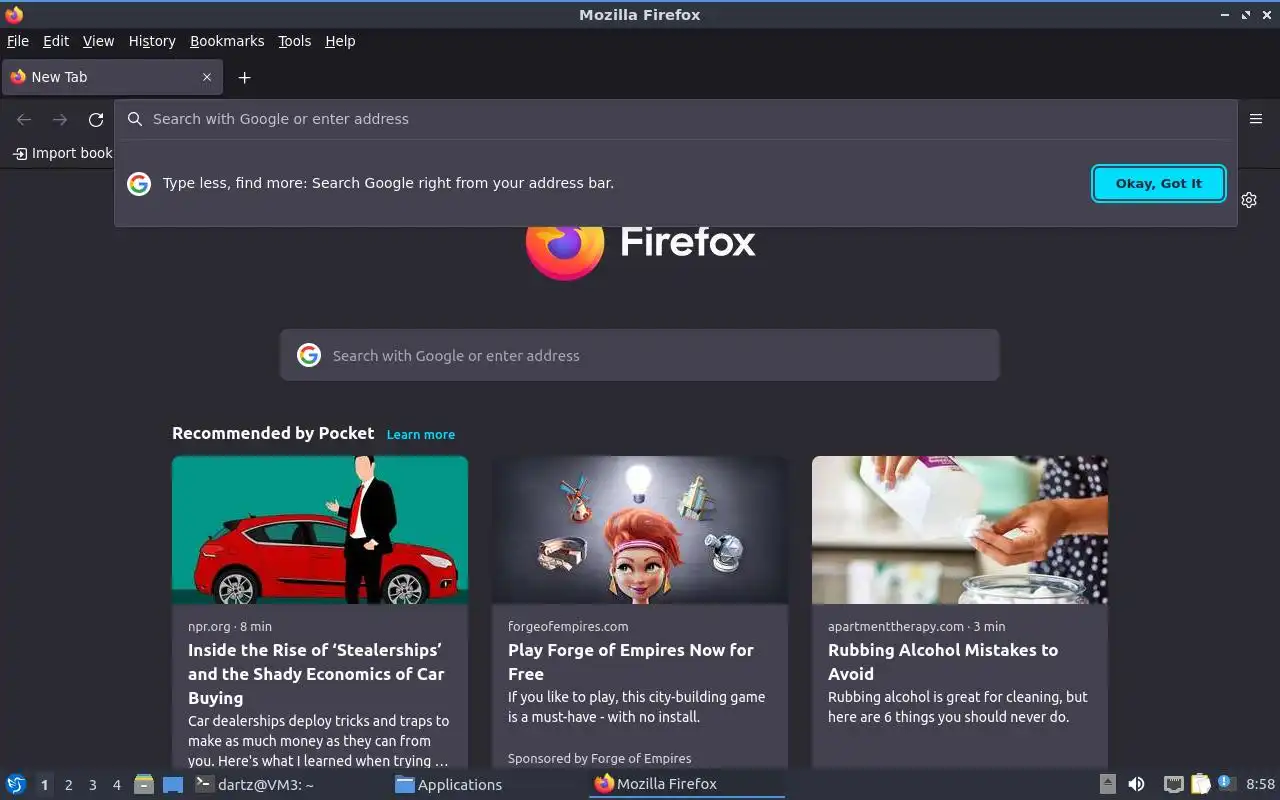The width and height of the screenshot is (1280, 800).
Task: Open the View menu
Action: pos(98,41)
